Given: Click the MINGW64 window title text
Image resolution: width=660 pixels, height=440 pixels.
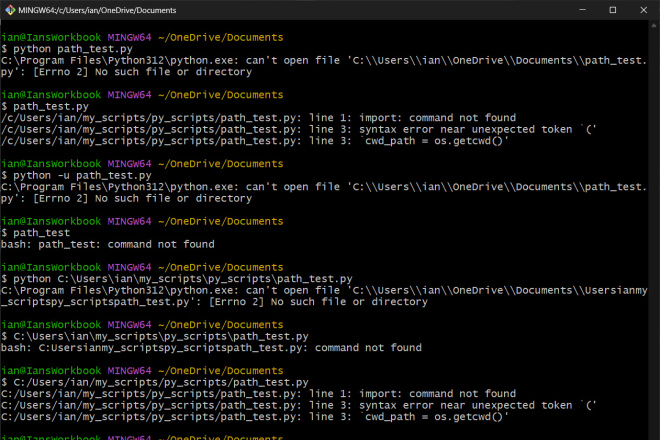Looking at the screenshot, I should pos(97,10).
